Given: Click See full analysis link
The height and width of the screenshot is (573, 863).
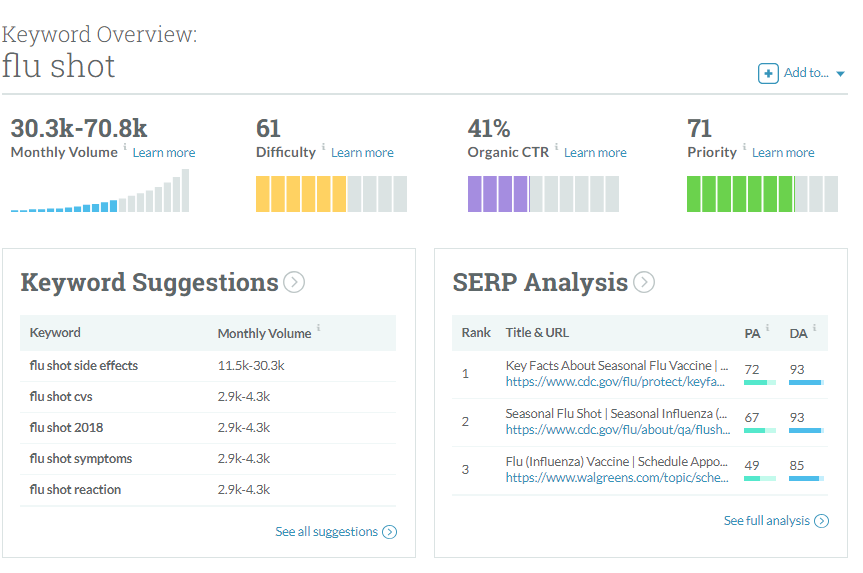Looking at the screenshot, I should [767, 521].
